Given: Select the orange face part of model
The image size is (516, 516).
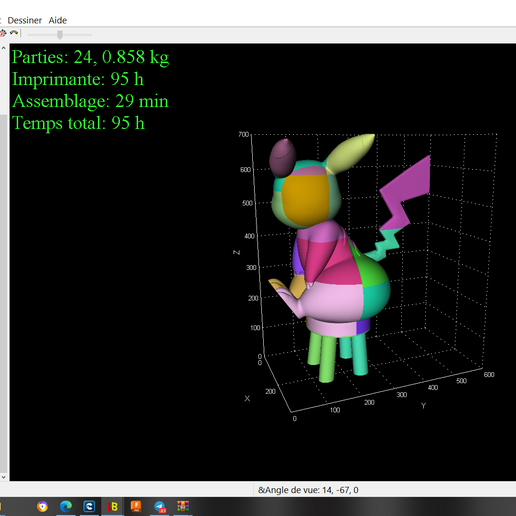Looking at the screenshot, I should pyautogui.click(x=306, y=199).
